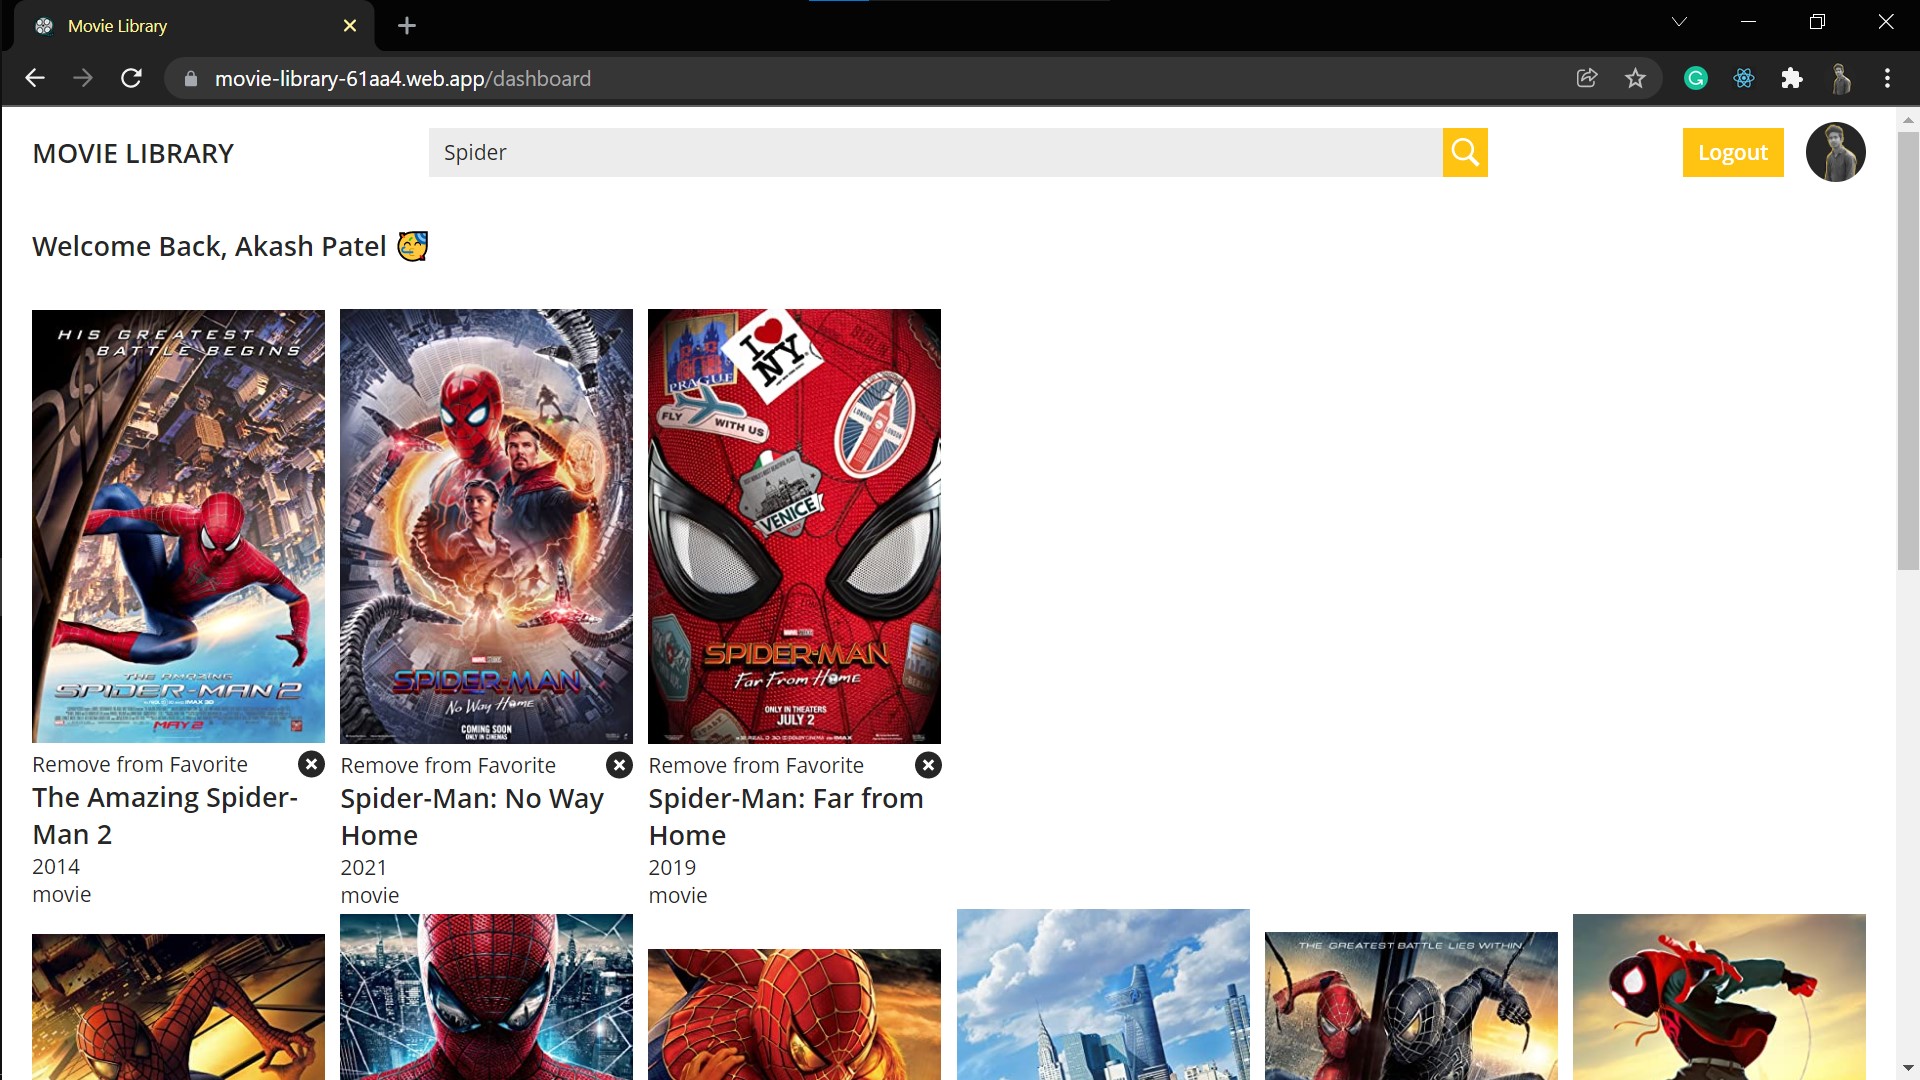Screen dimensions: 1920x1080
Task: Reload the page with the refresh icon
Action: [131, 78]
